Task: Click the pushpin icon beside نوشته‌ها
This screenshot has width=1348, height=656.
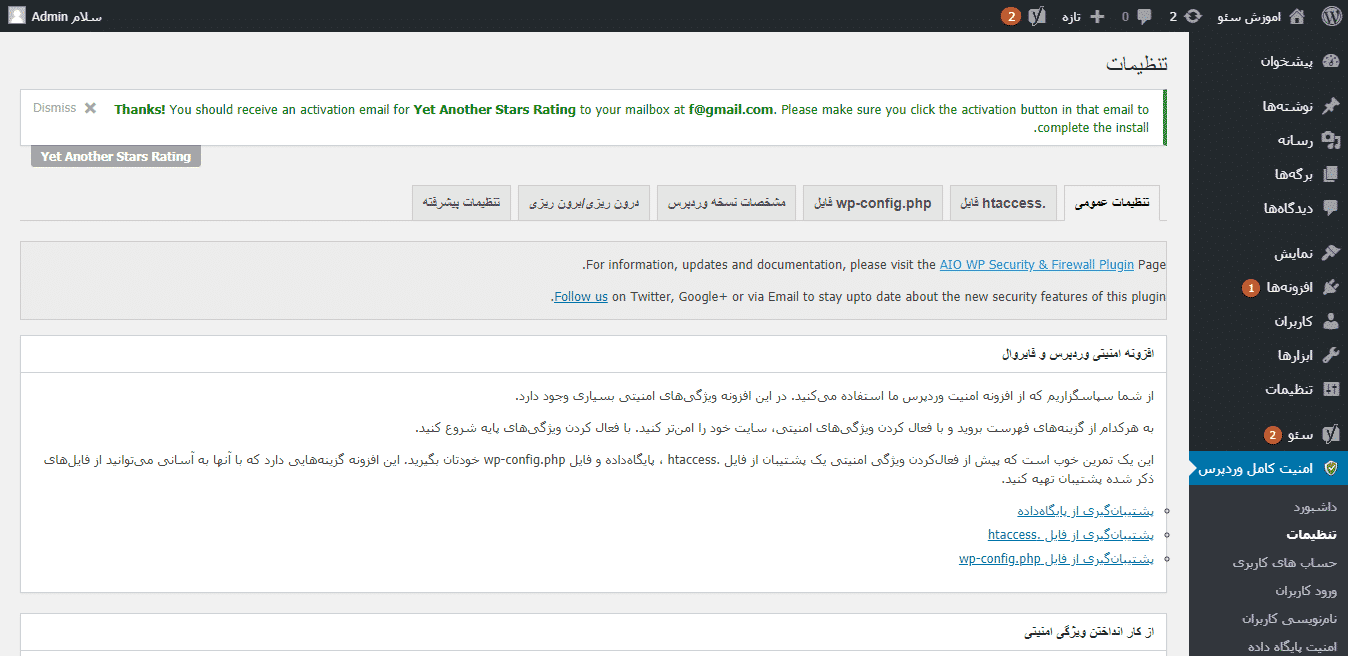Action: (x=1330, y=106)
